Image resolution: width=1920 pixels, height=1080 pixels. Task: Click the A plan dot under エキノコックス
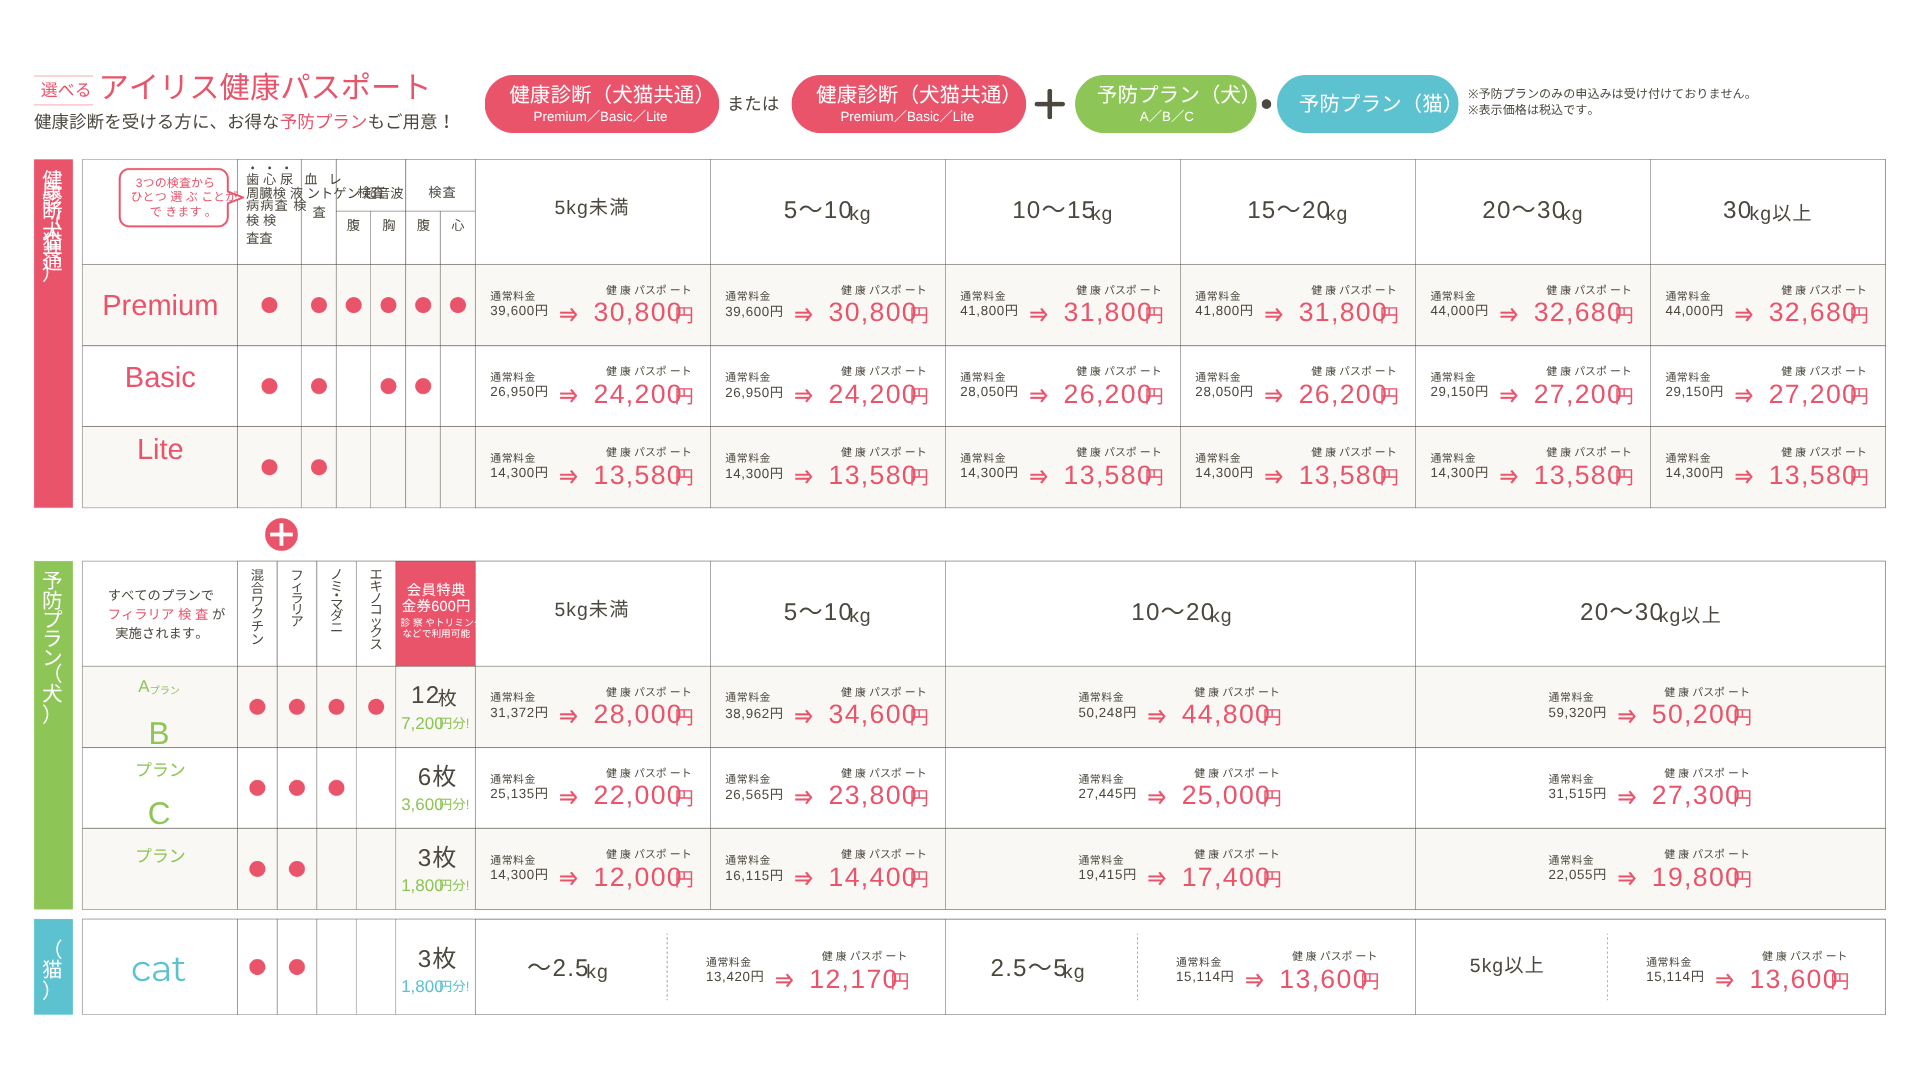pos(376,707)
